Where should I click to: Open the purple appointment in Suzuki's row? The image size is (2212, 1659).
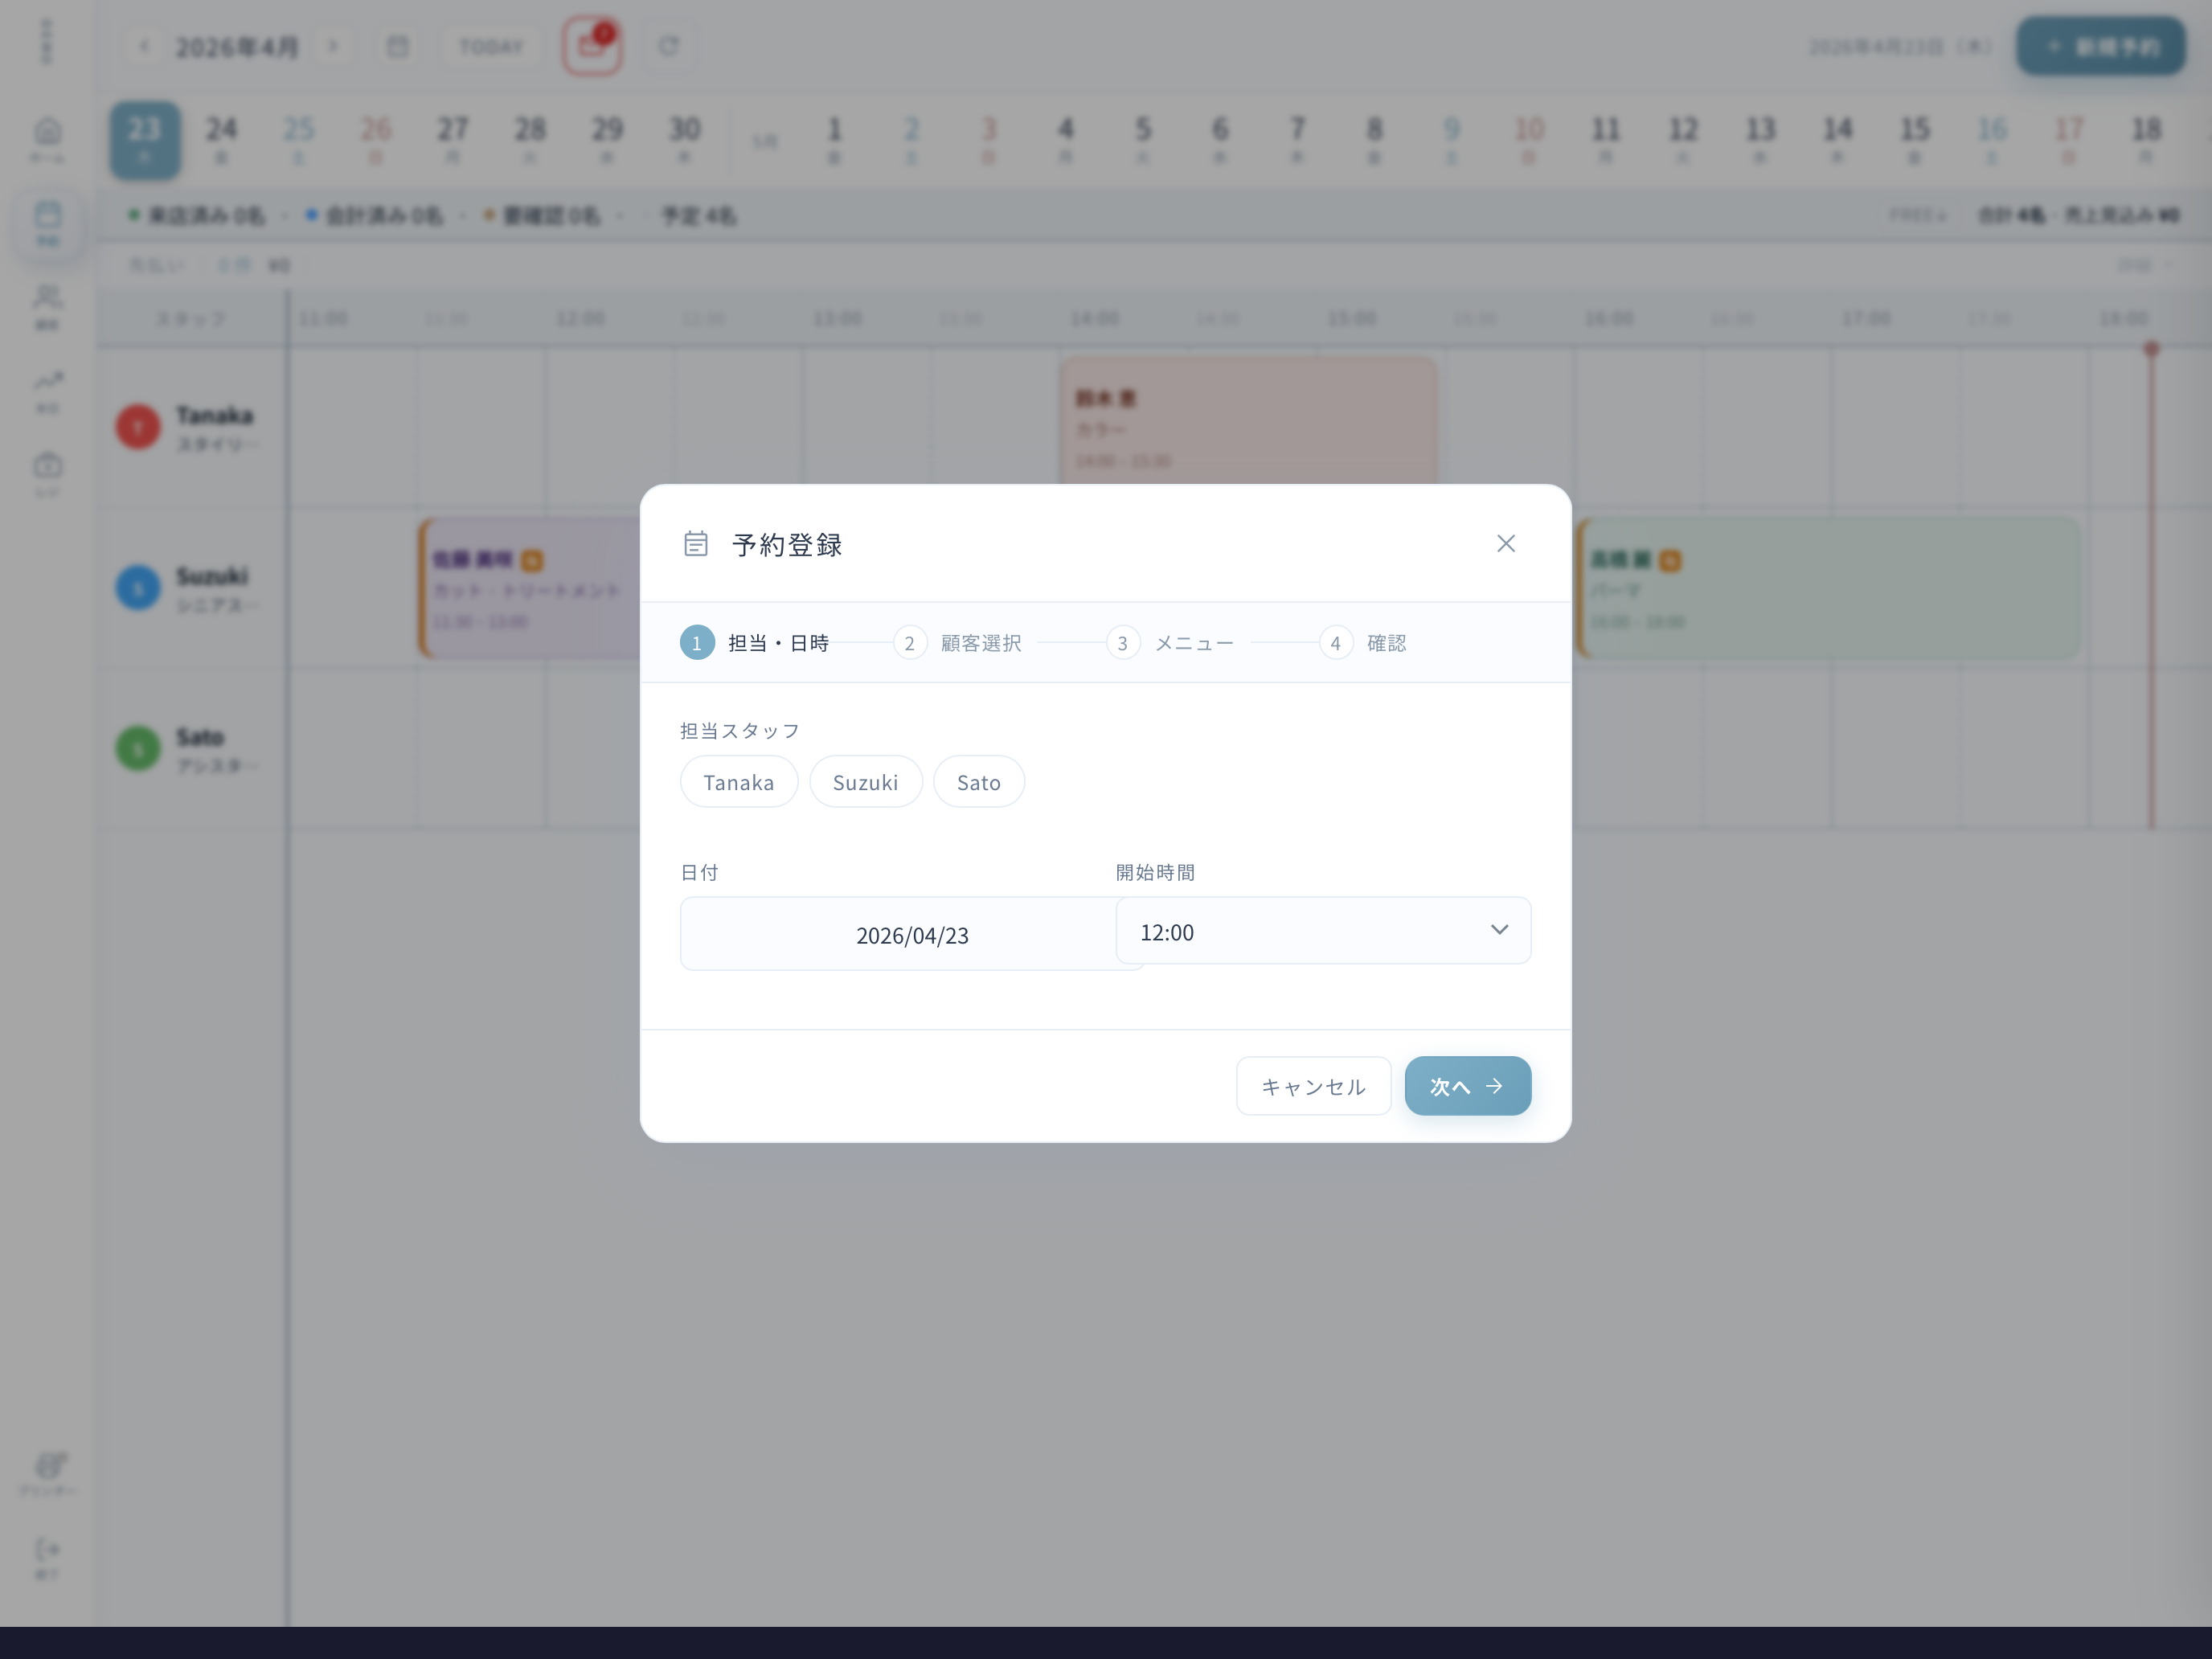[530, 588]
